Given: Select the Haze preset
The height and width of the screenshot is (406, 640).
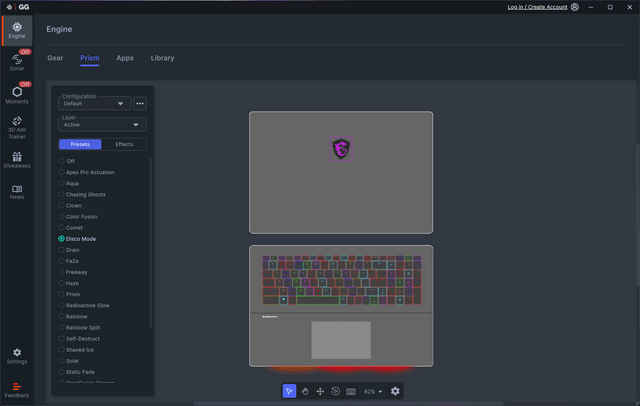Looking at the screenshot, I should pyautogui.click(x=69, y=283).
